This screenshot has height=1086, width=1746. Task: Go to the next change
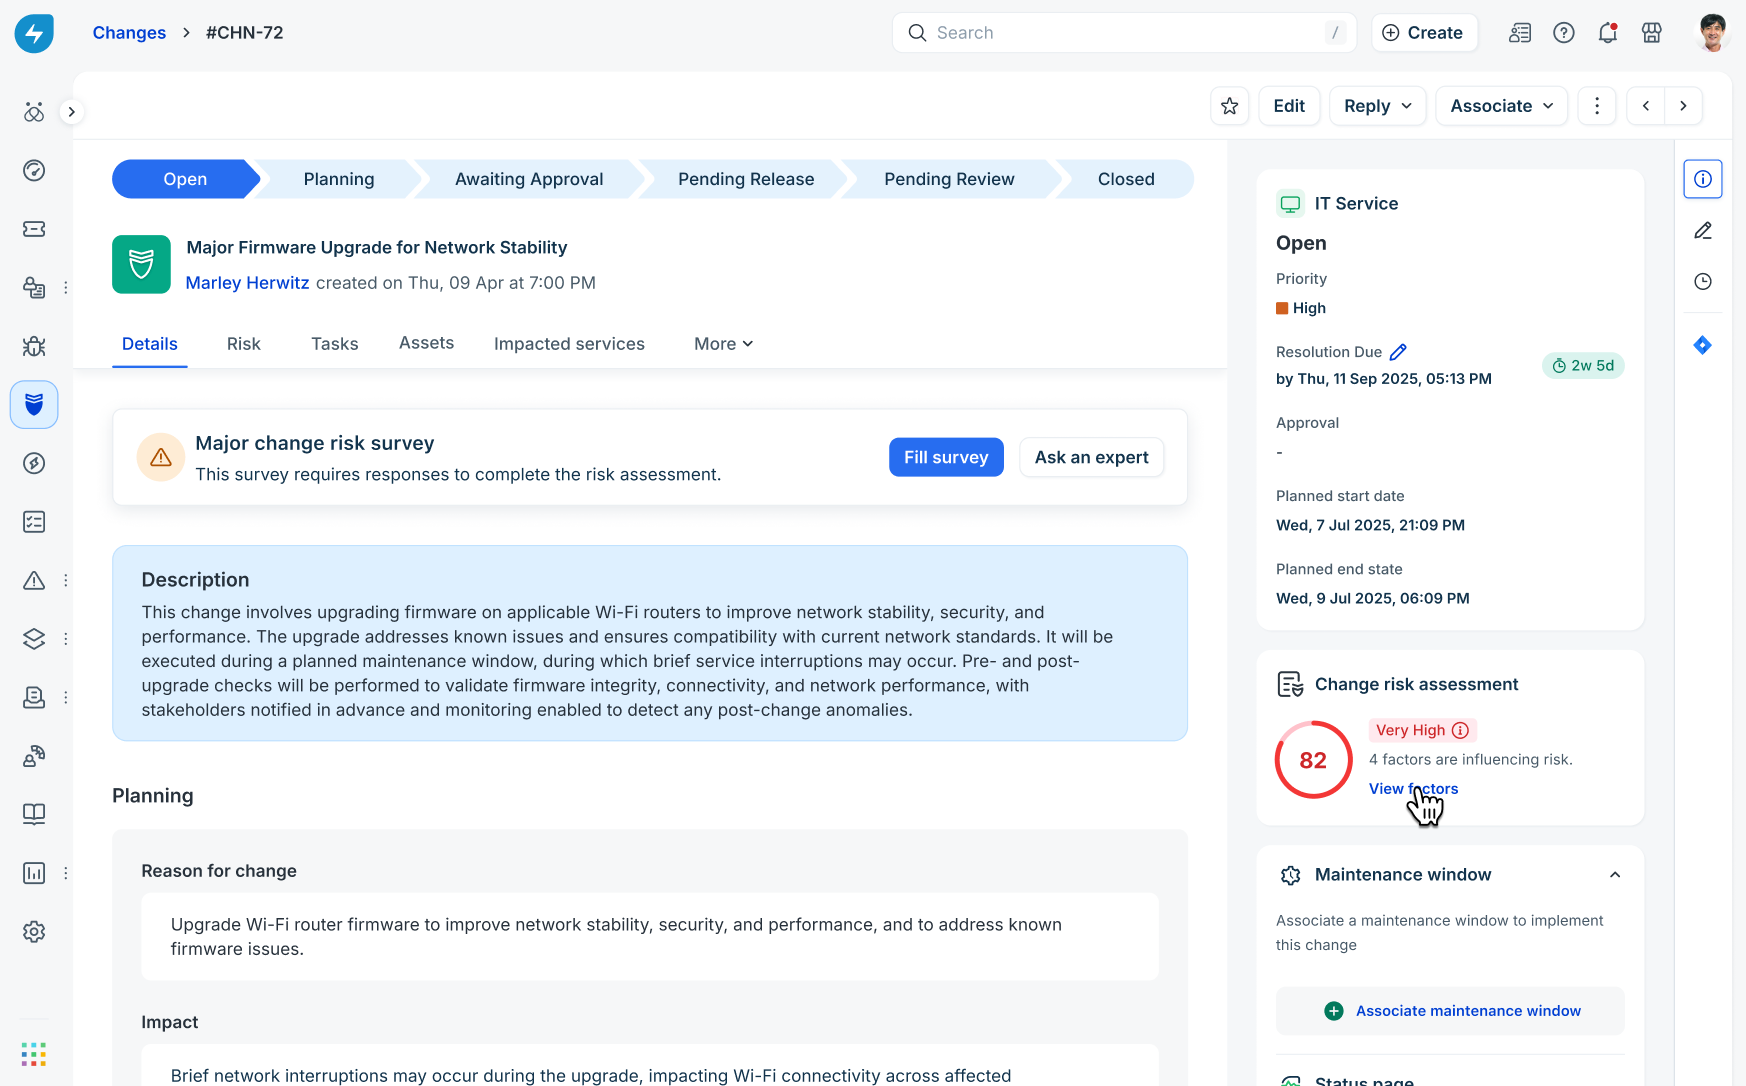(x=1684, y=106)
